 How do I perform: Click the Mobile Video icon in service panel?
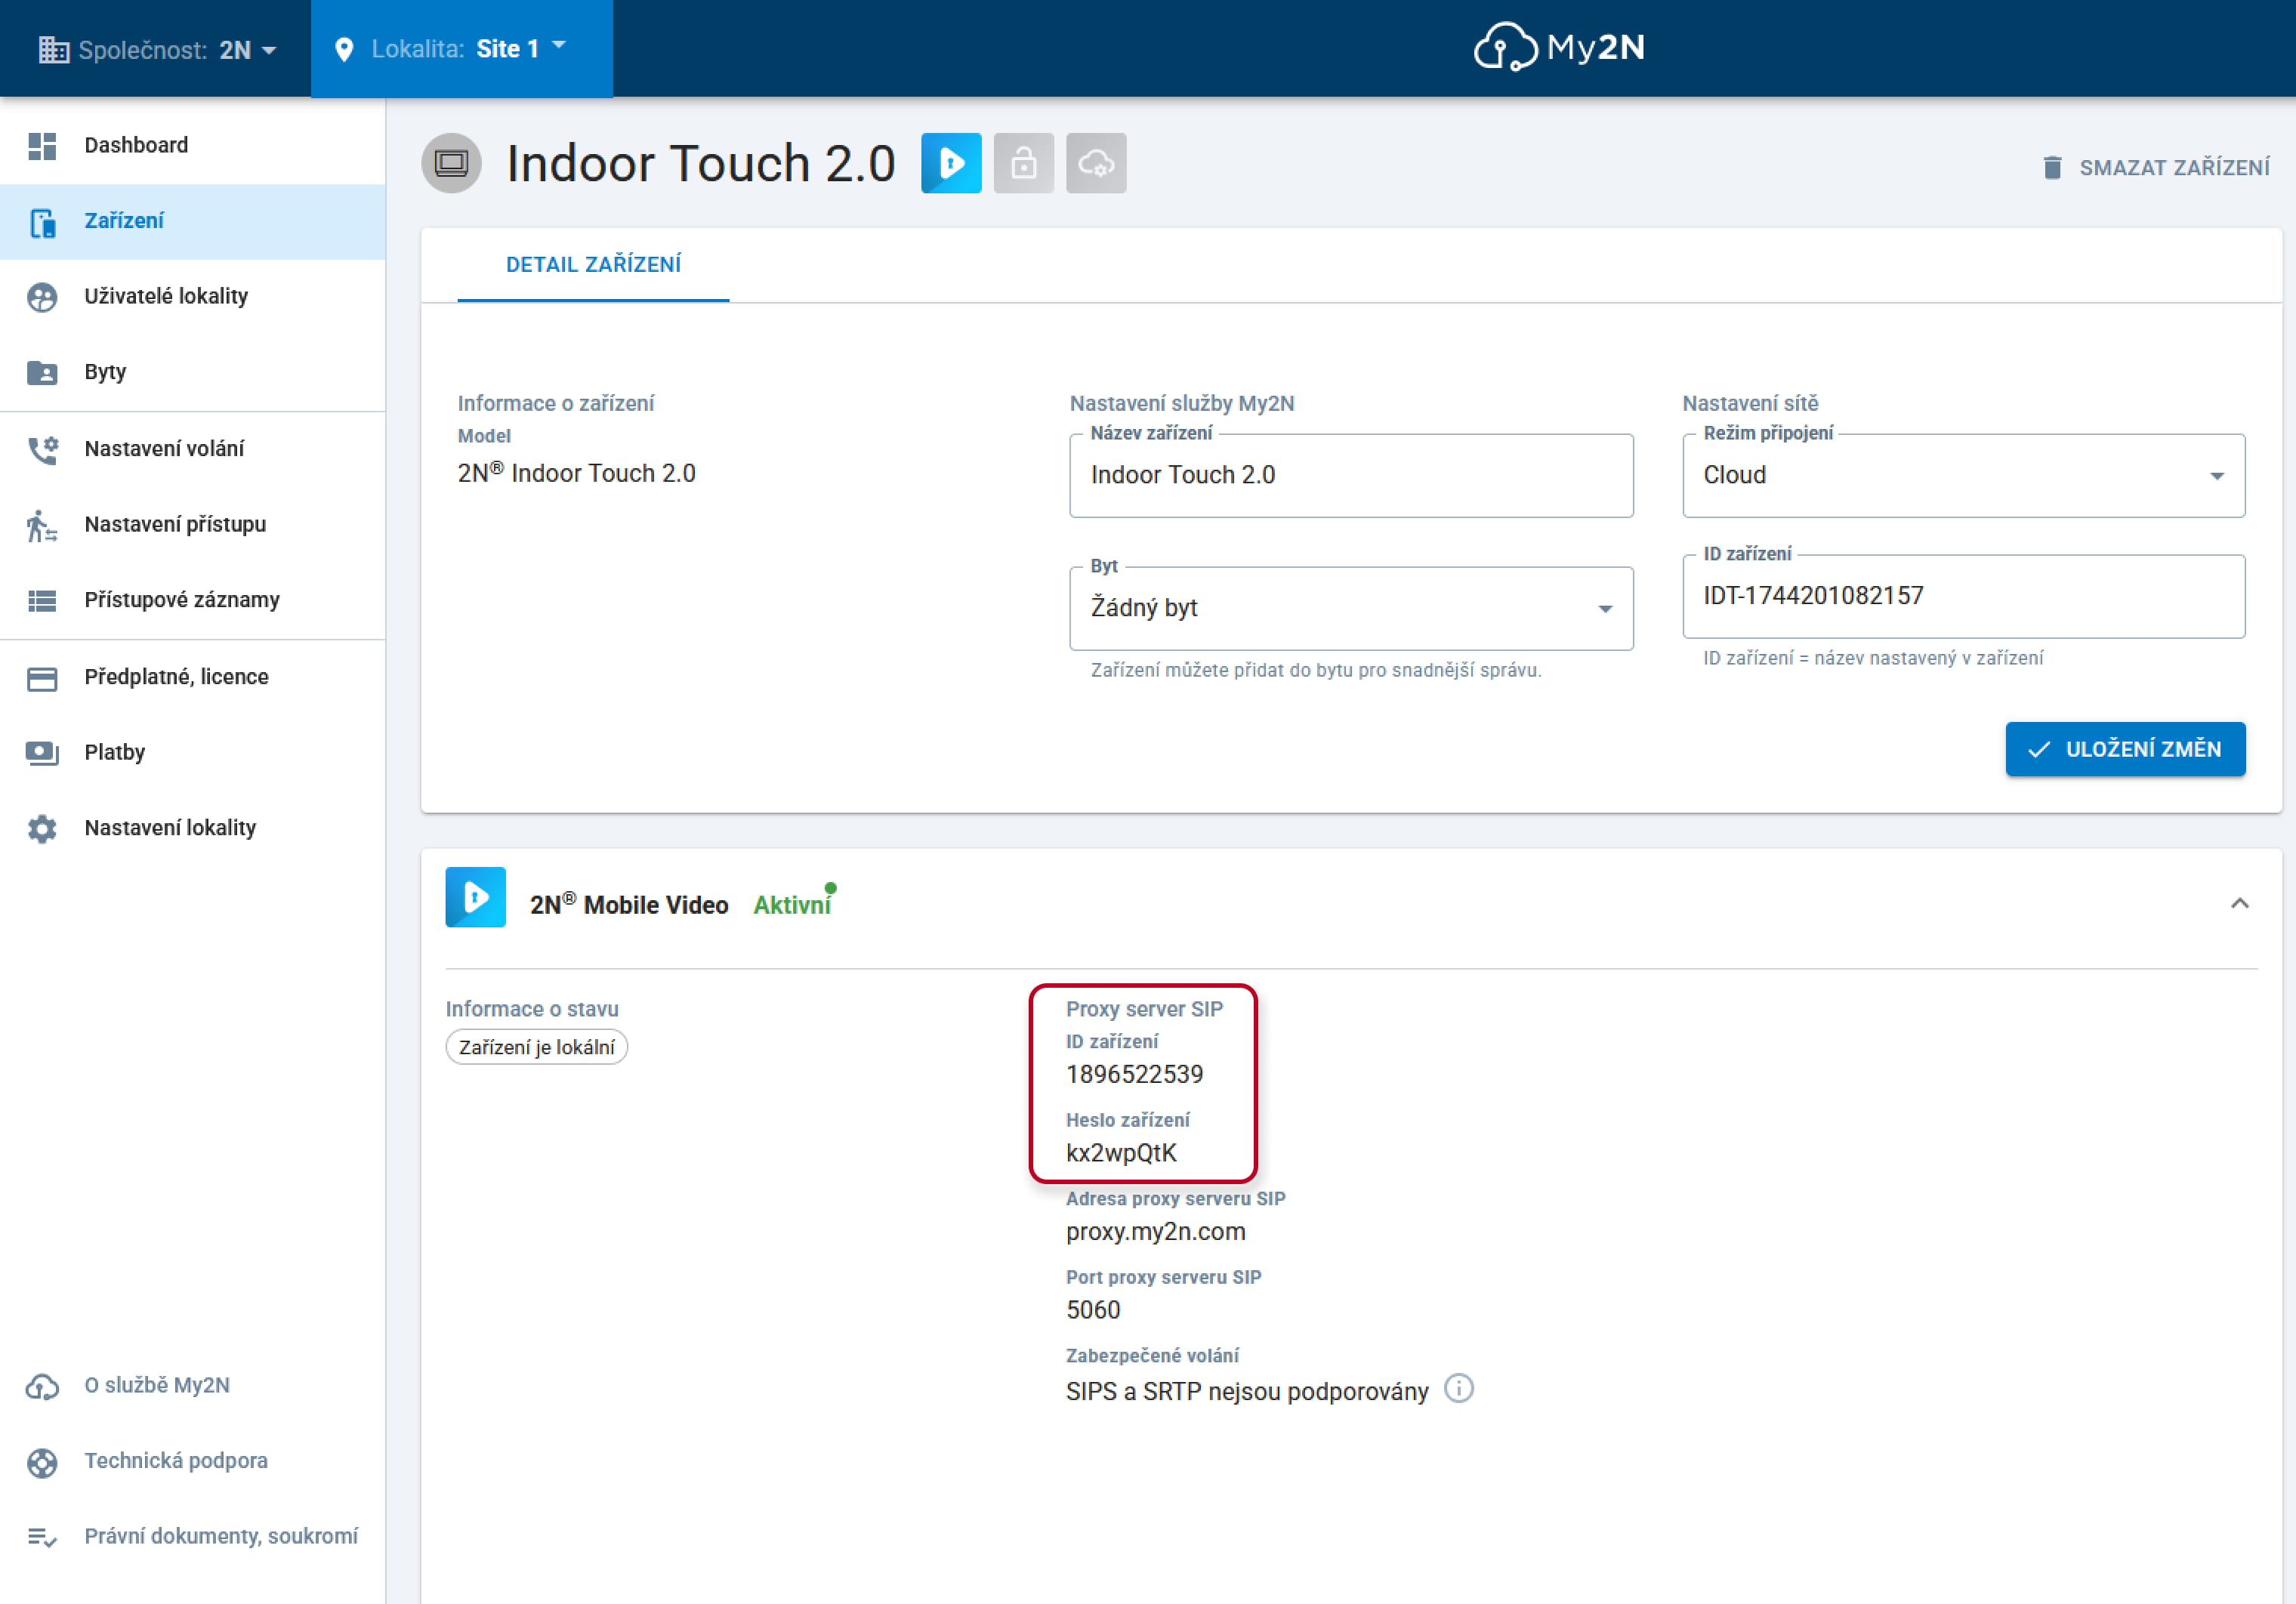tap(475, 897)
